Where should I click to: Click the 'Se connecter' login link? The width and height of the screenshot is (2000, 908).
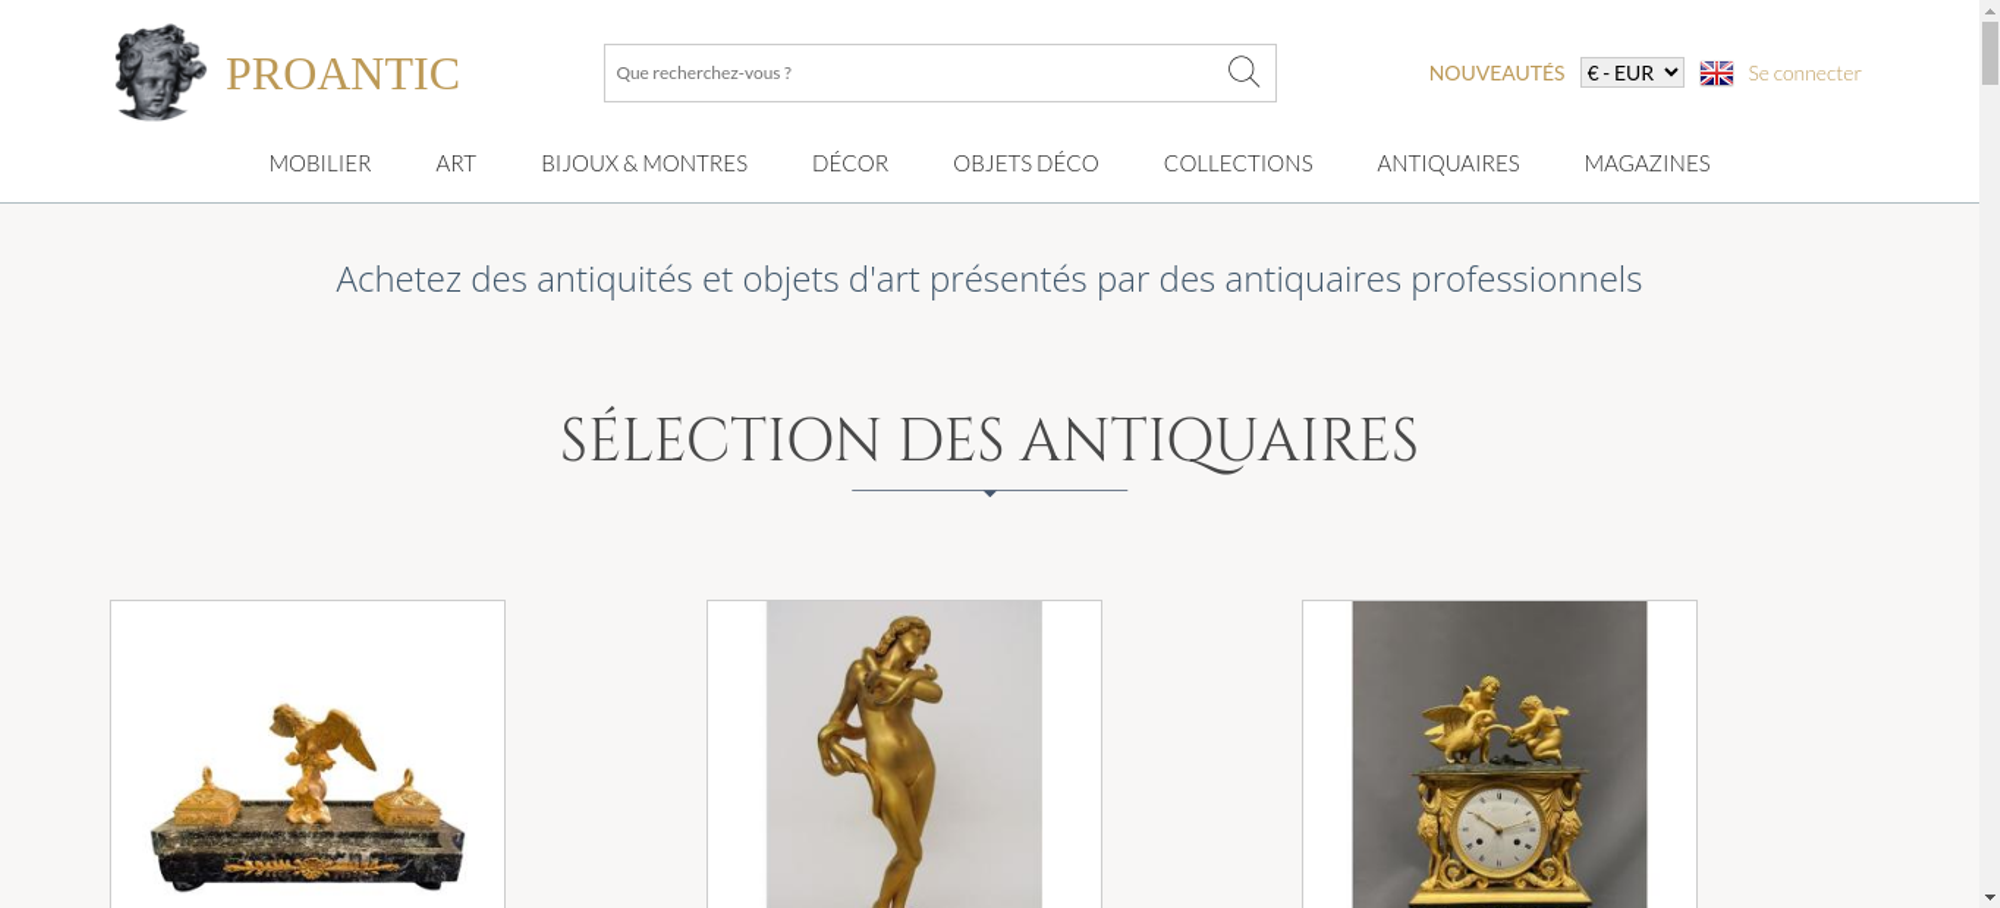click(x=1804, y=73)
